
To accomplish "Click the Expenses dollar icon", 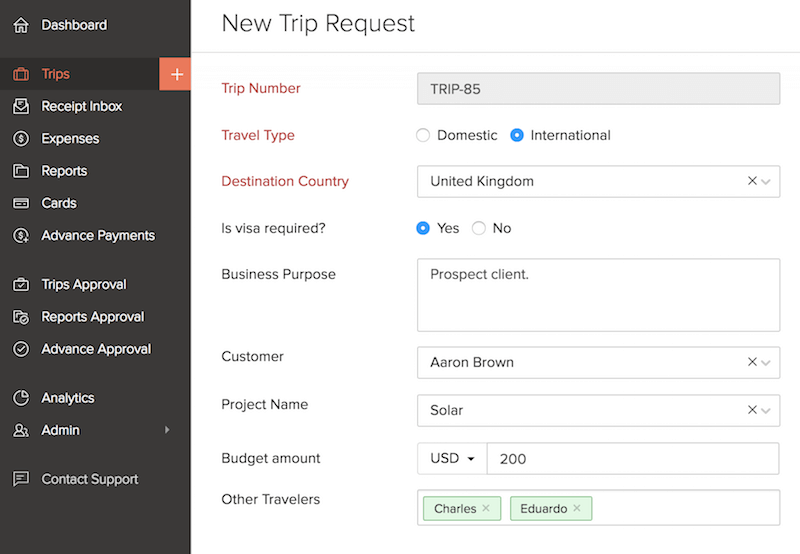I will click(21, 139).
